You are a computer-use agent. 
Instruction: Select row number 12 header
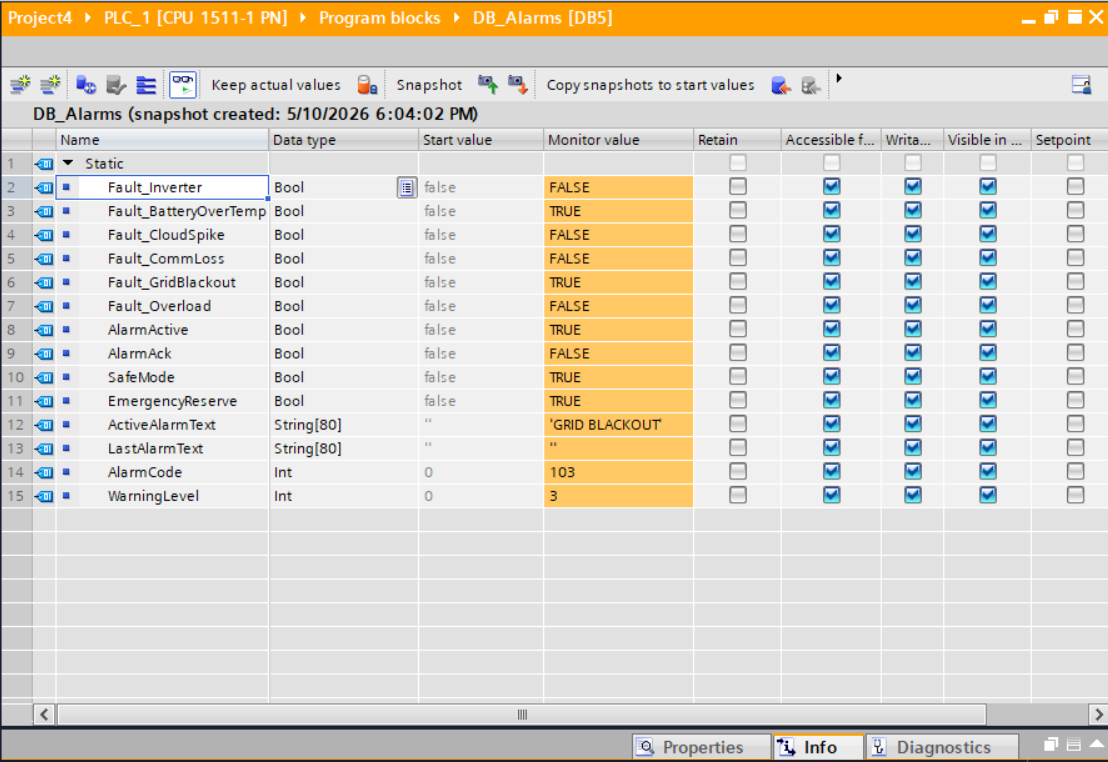click(x=16, y=425)
